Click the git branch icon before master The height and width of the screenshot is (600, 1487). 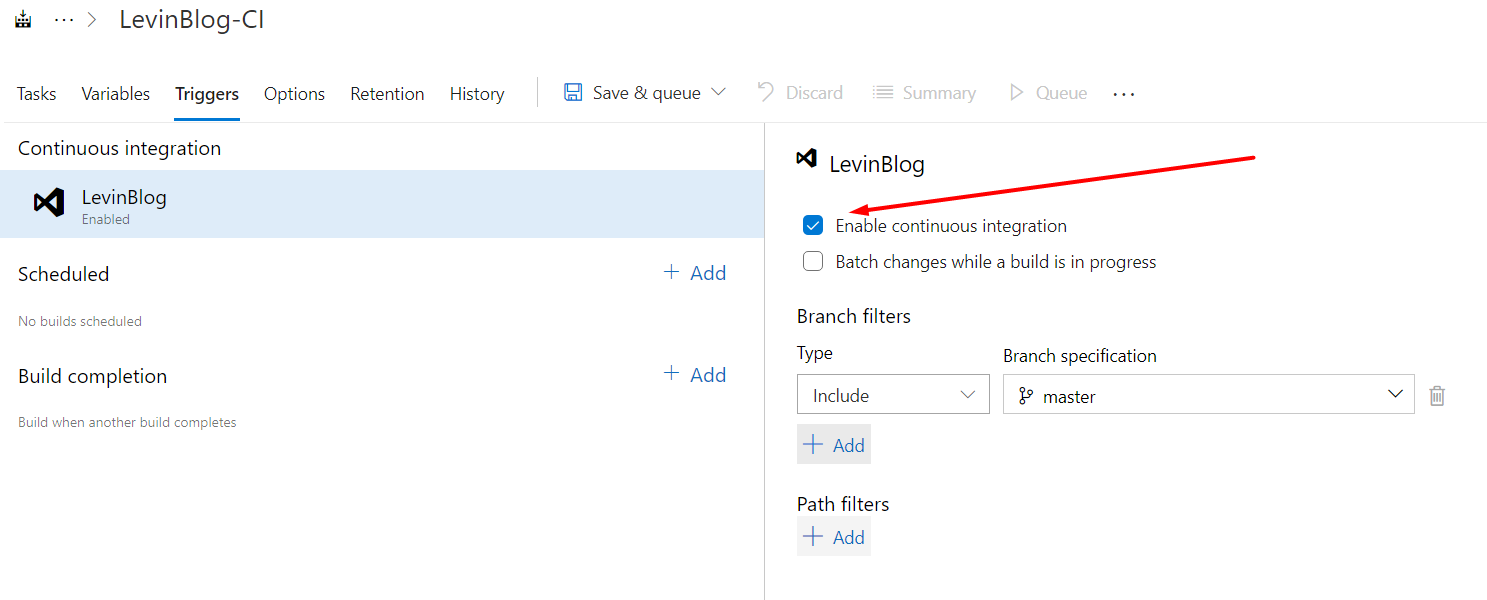(x=1026, y=396)
